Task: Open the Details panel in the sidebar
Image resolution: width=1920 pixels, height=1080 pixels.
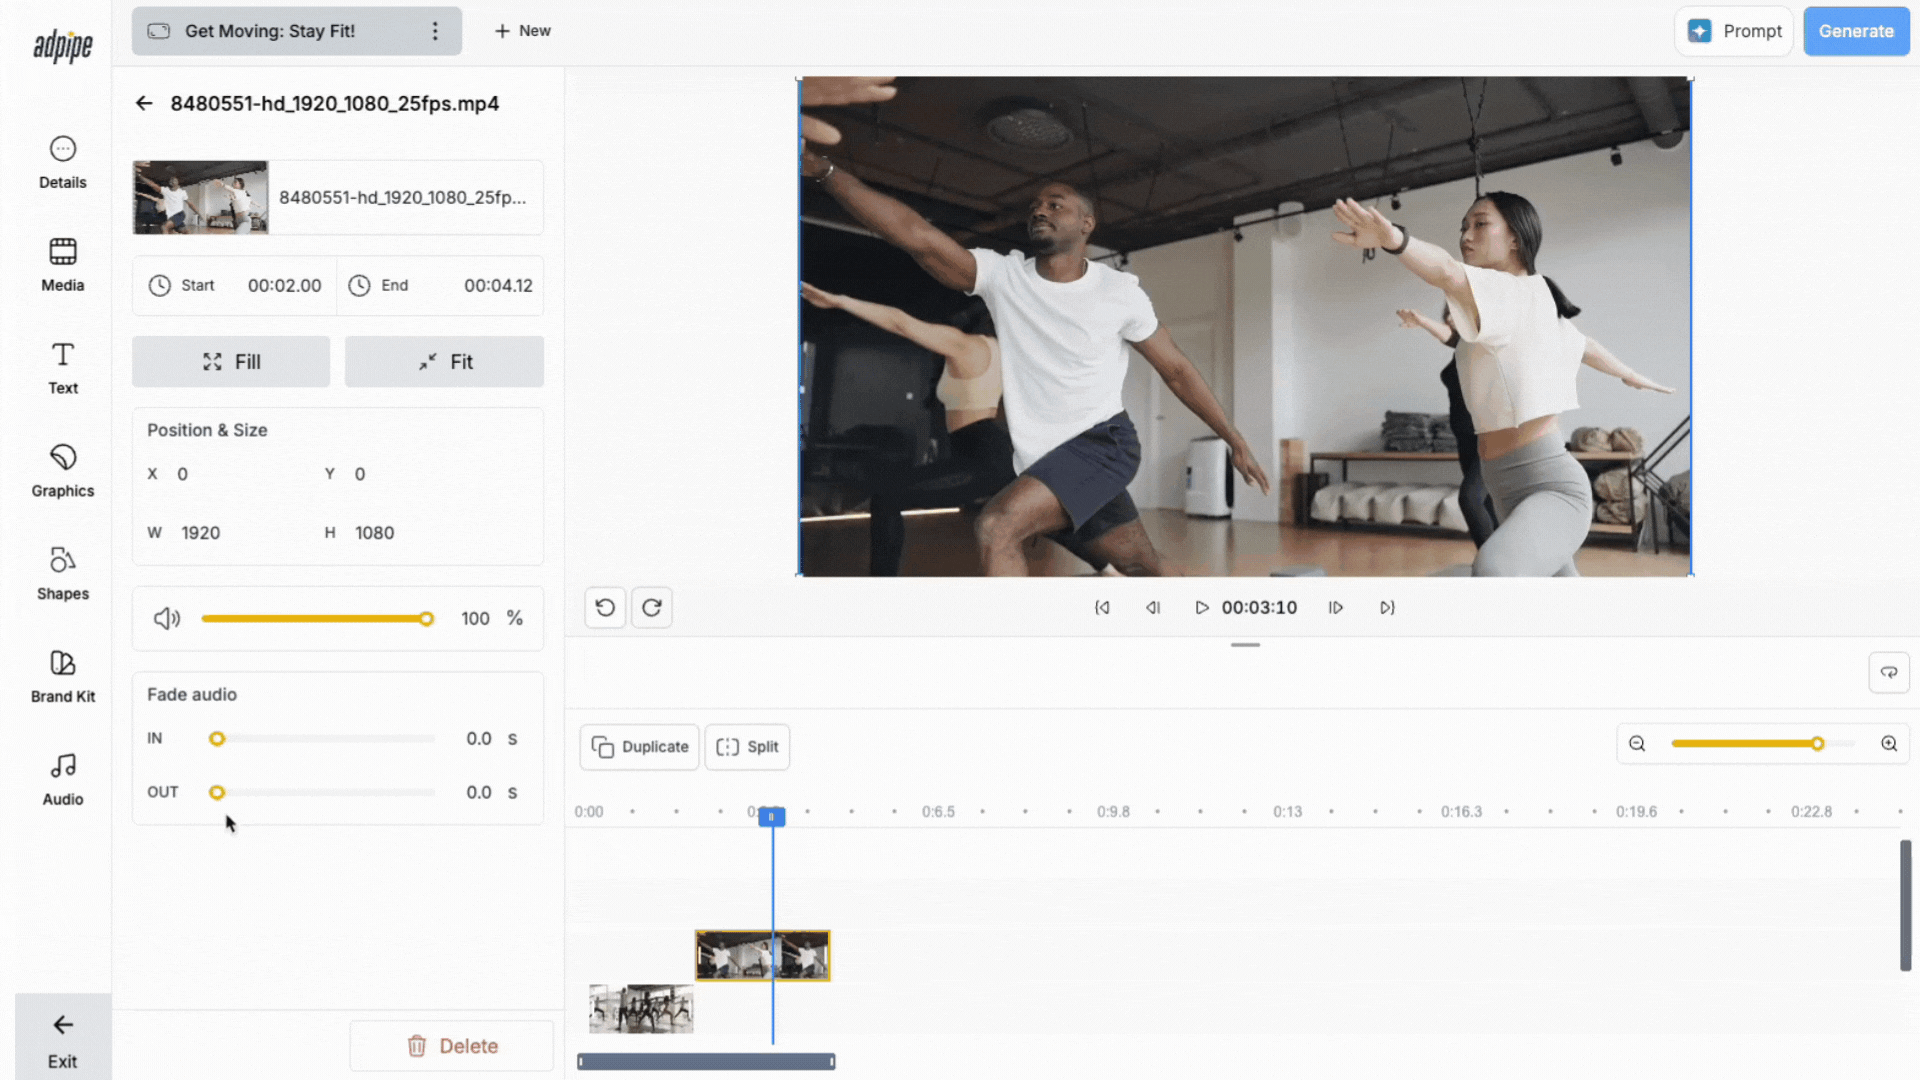Action: click(62, 162)
